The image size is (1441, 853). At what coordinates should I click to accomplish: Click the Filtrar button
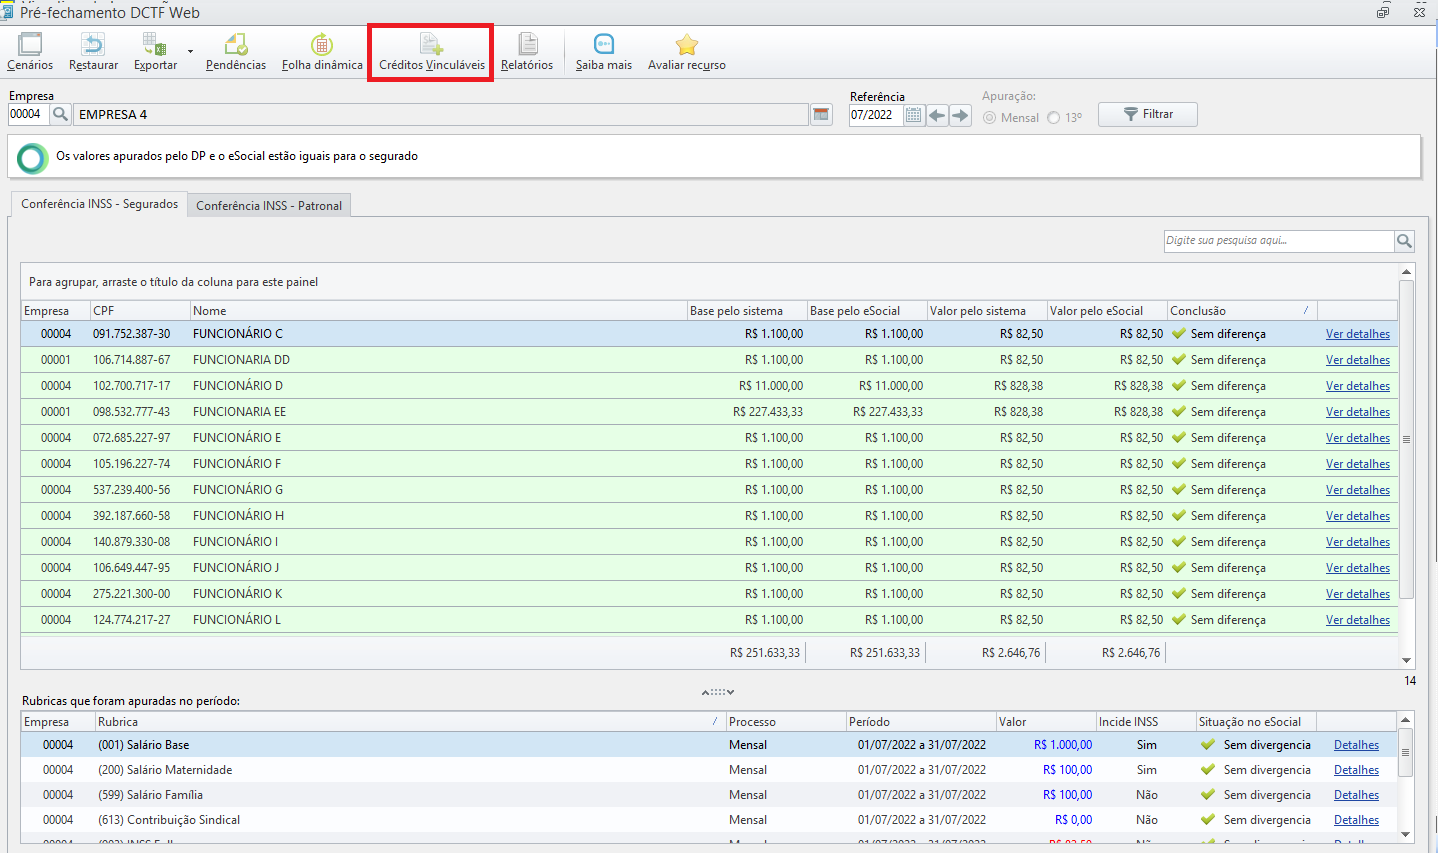click(1147, 114)
